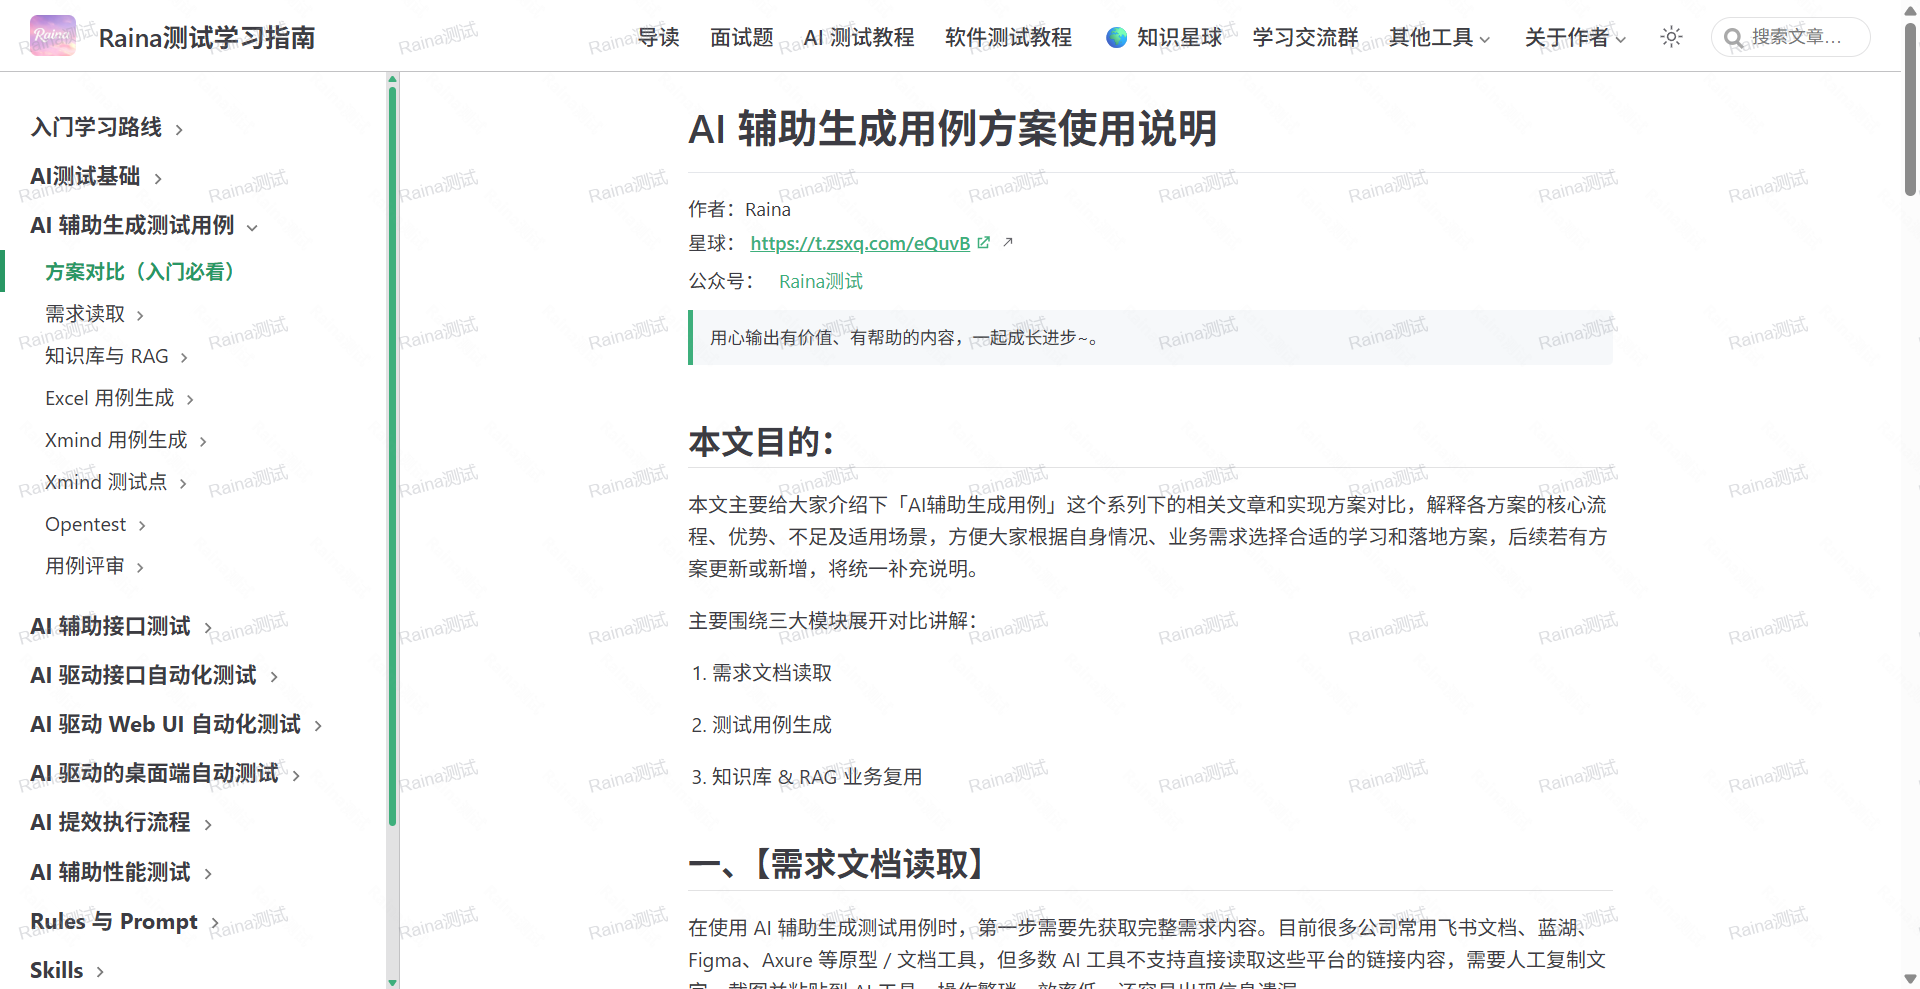Expand the 其他工具 dropdown menu

click(x=1440, y=37)
